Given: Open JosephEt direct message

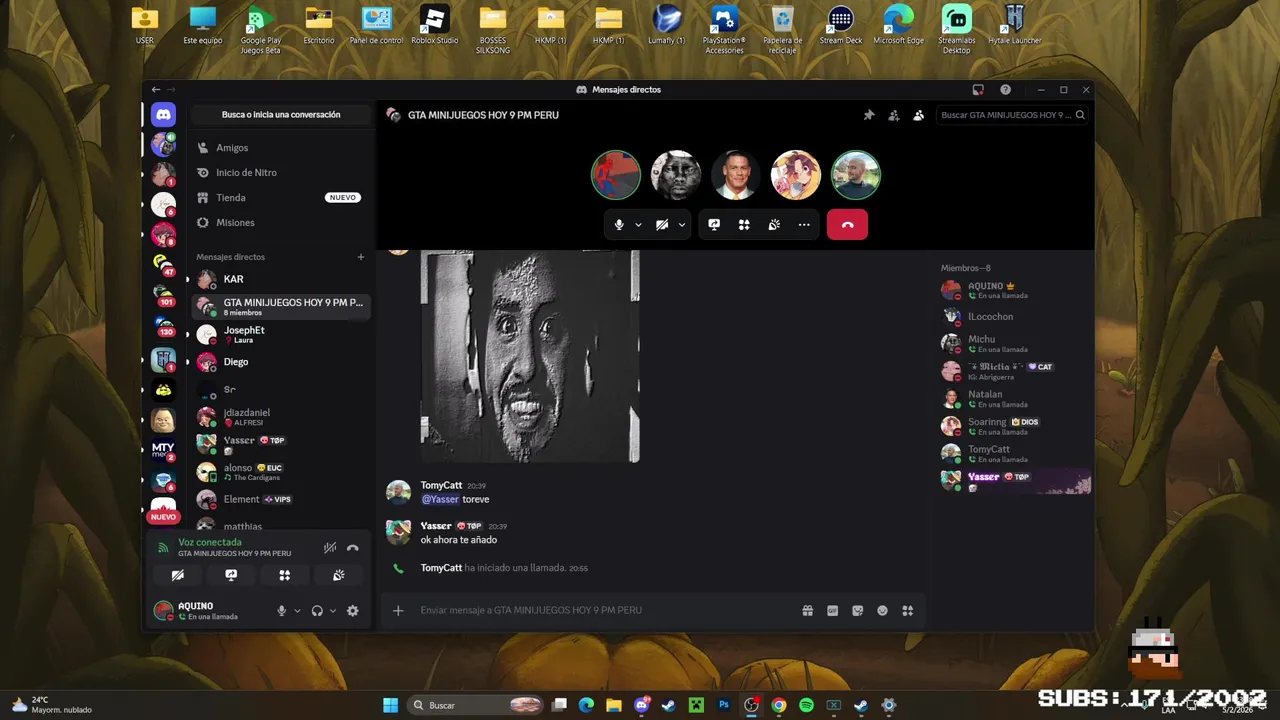Looking at the screenshot, I should coord(279,334).
